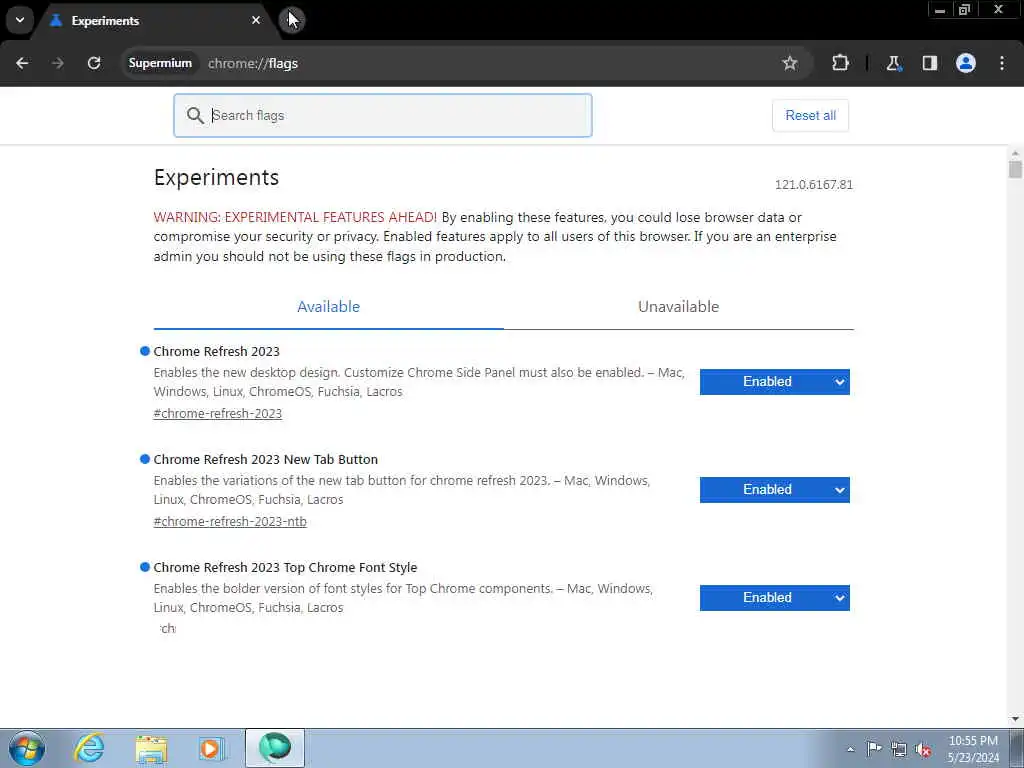Click the forward navigation arrow
The height and width of the screenshot is (768, 1024).
[57, 63]
